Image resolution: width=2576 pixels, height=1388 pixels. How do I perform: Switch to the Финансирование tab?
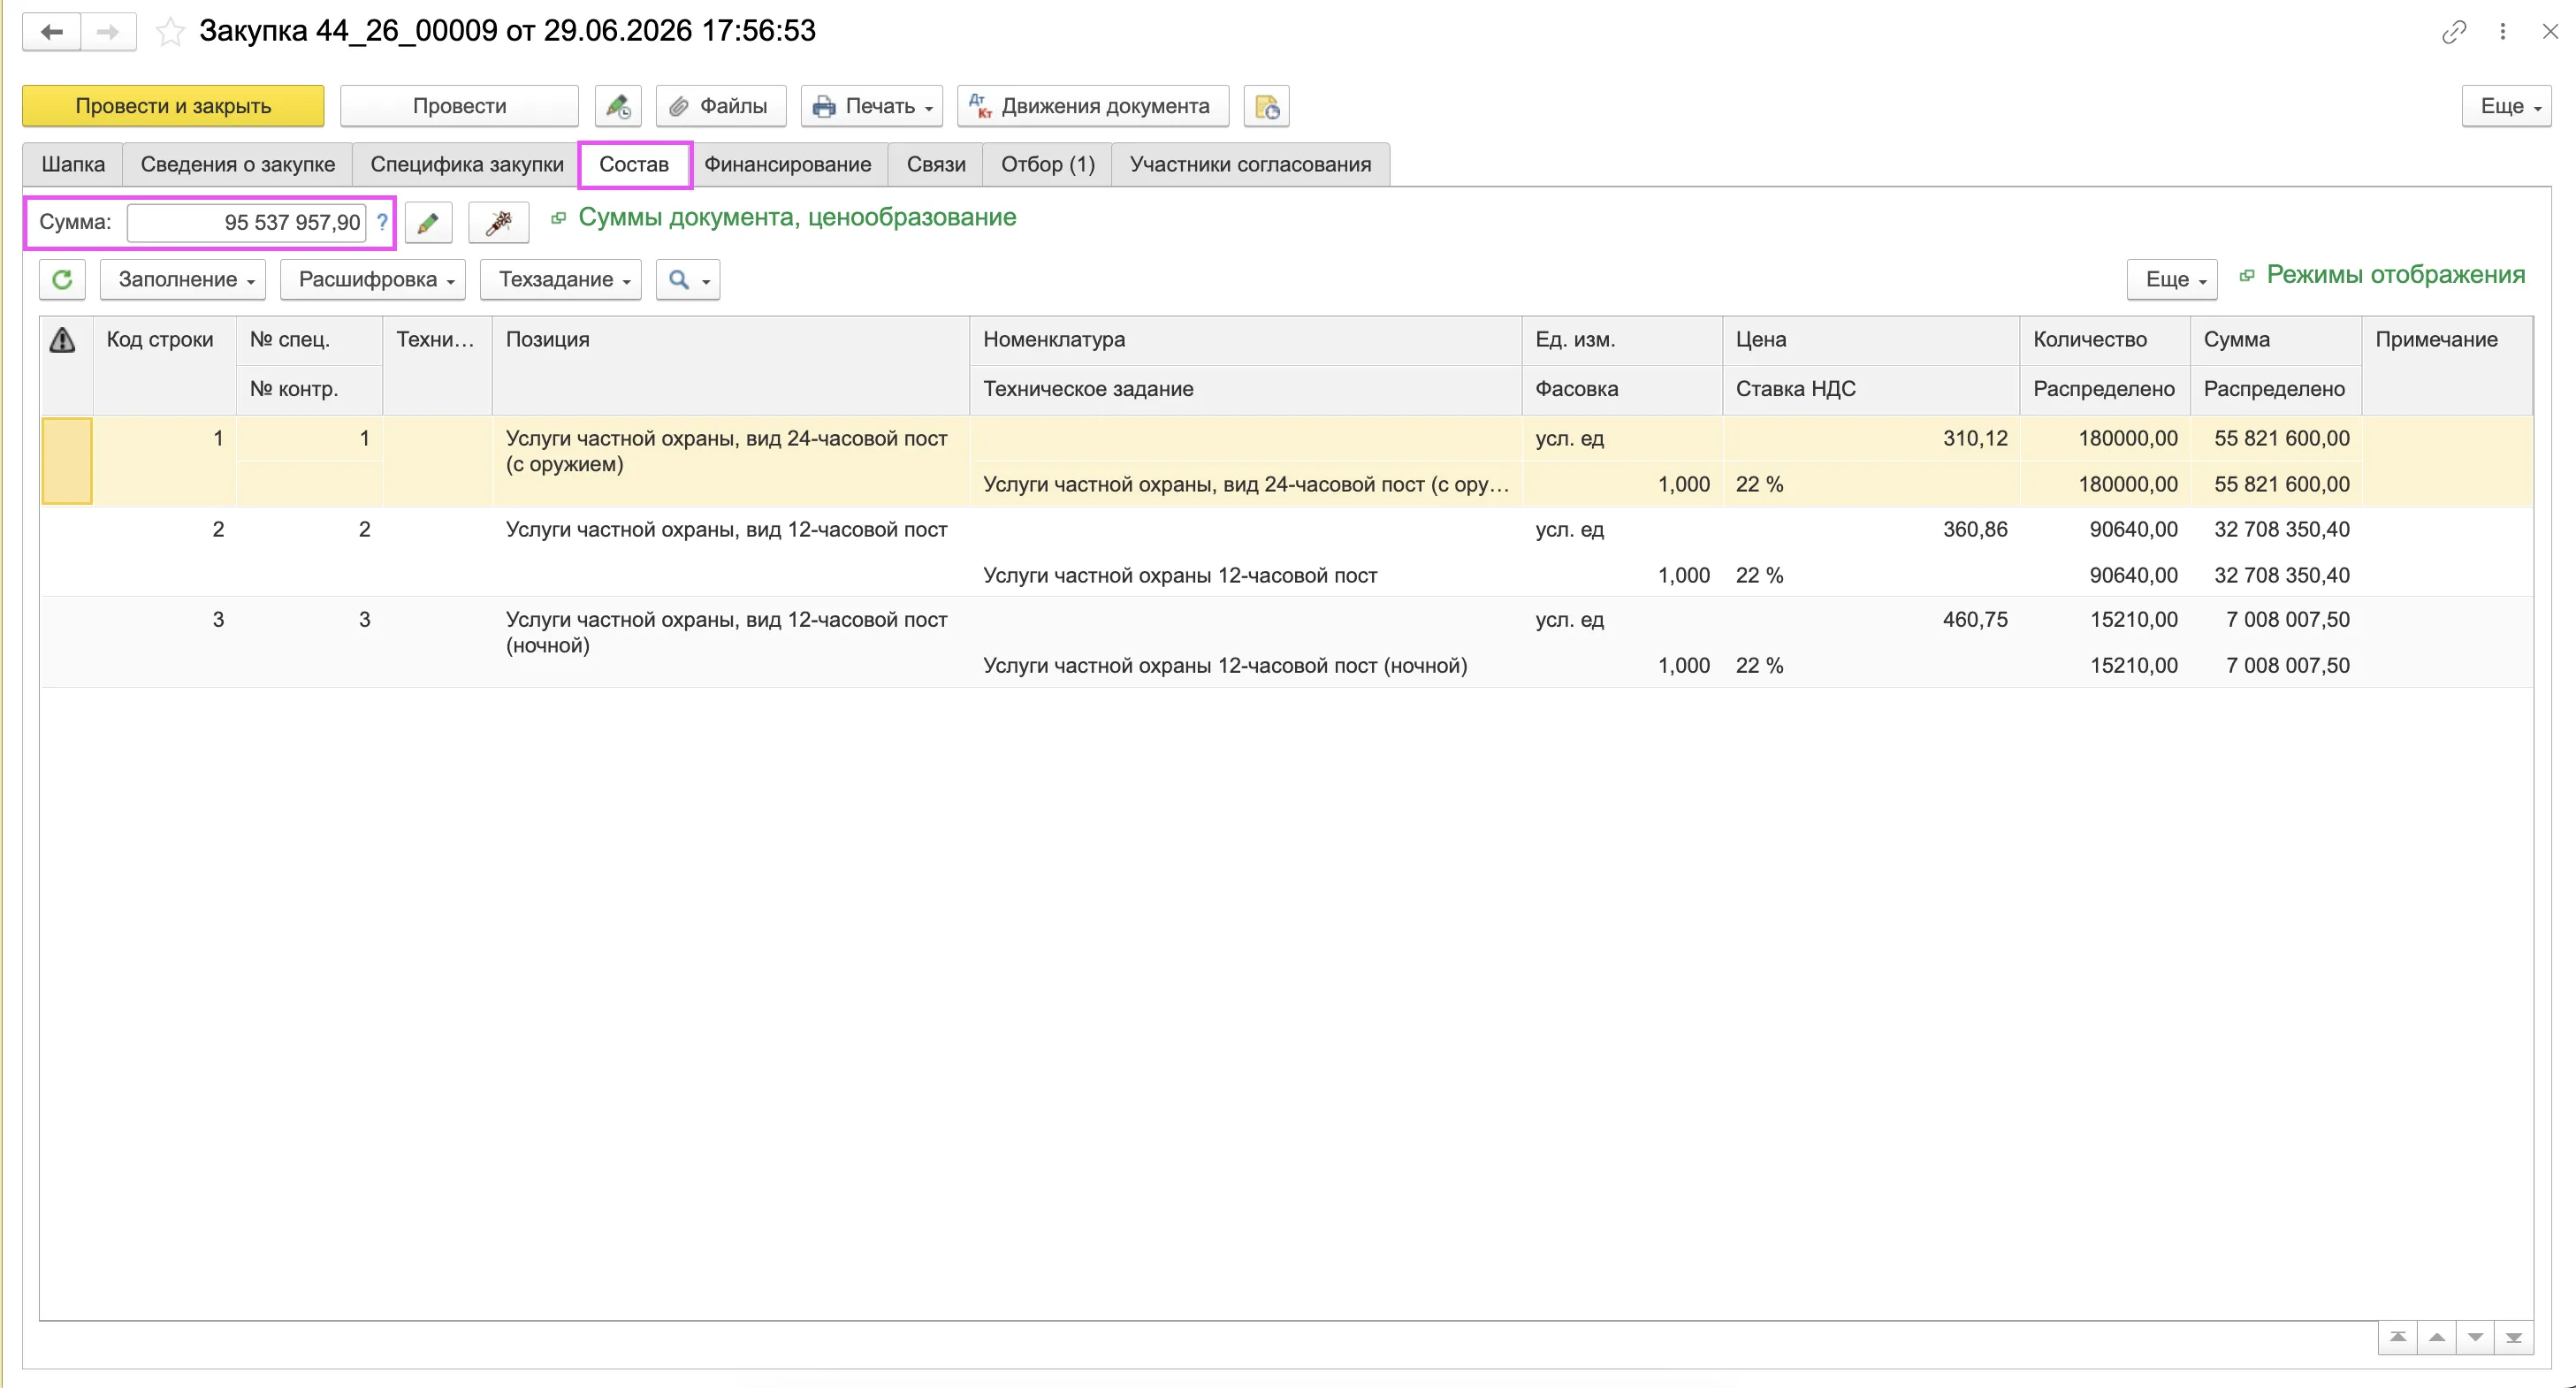tap(788, 165)
